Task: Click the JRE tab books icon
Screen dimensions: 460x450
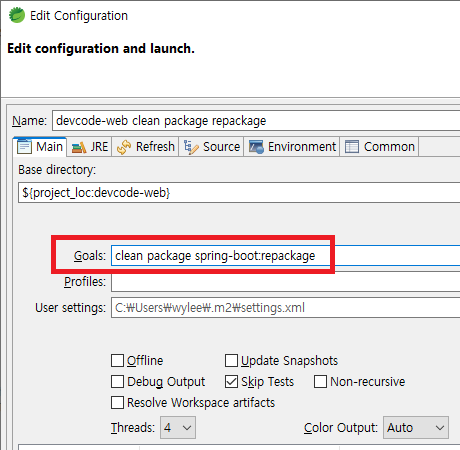Action: pos(79,147)
